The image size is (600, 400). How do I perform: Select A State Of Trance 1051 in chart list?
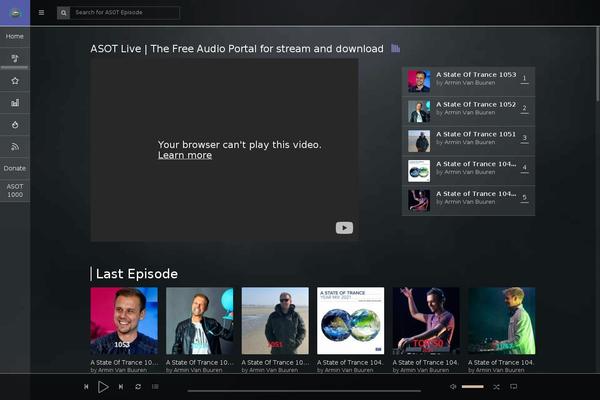[x=476, y=134]
